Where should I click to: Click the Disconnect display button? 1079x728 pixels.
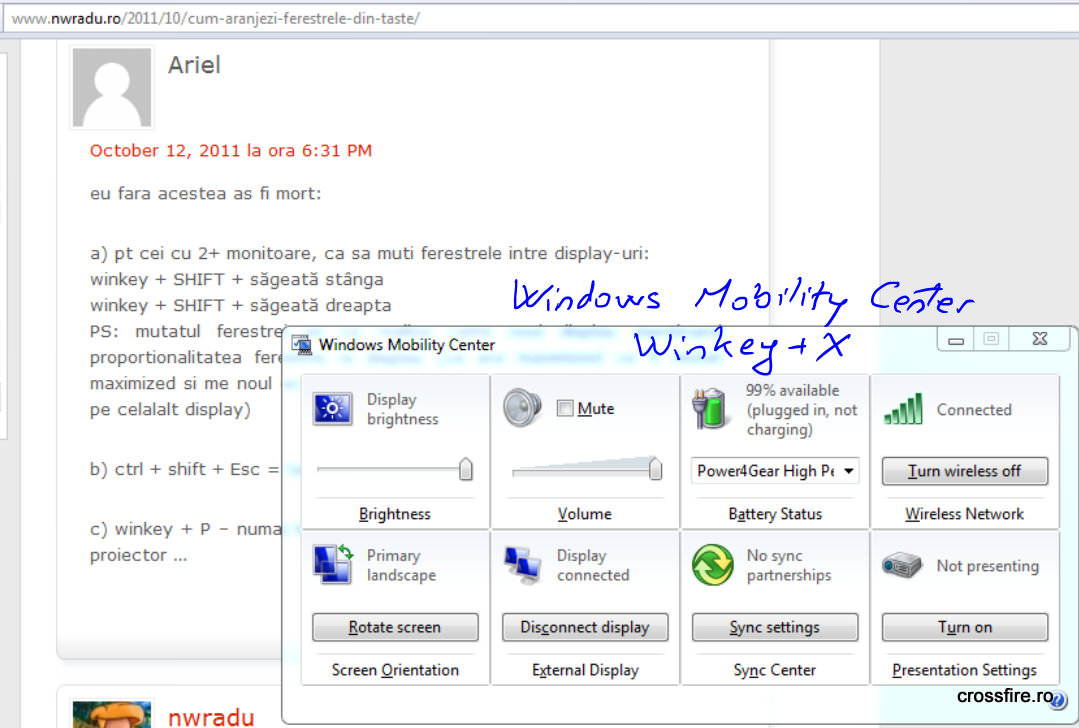pos(585,627)
